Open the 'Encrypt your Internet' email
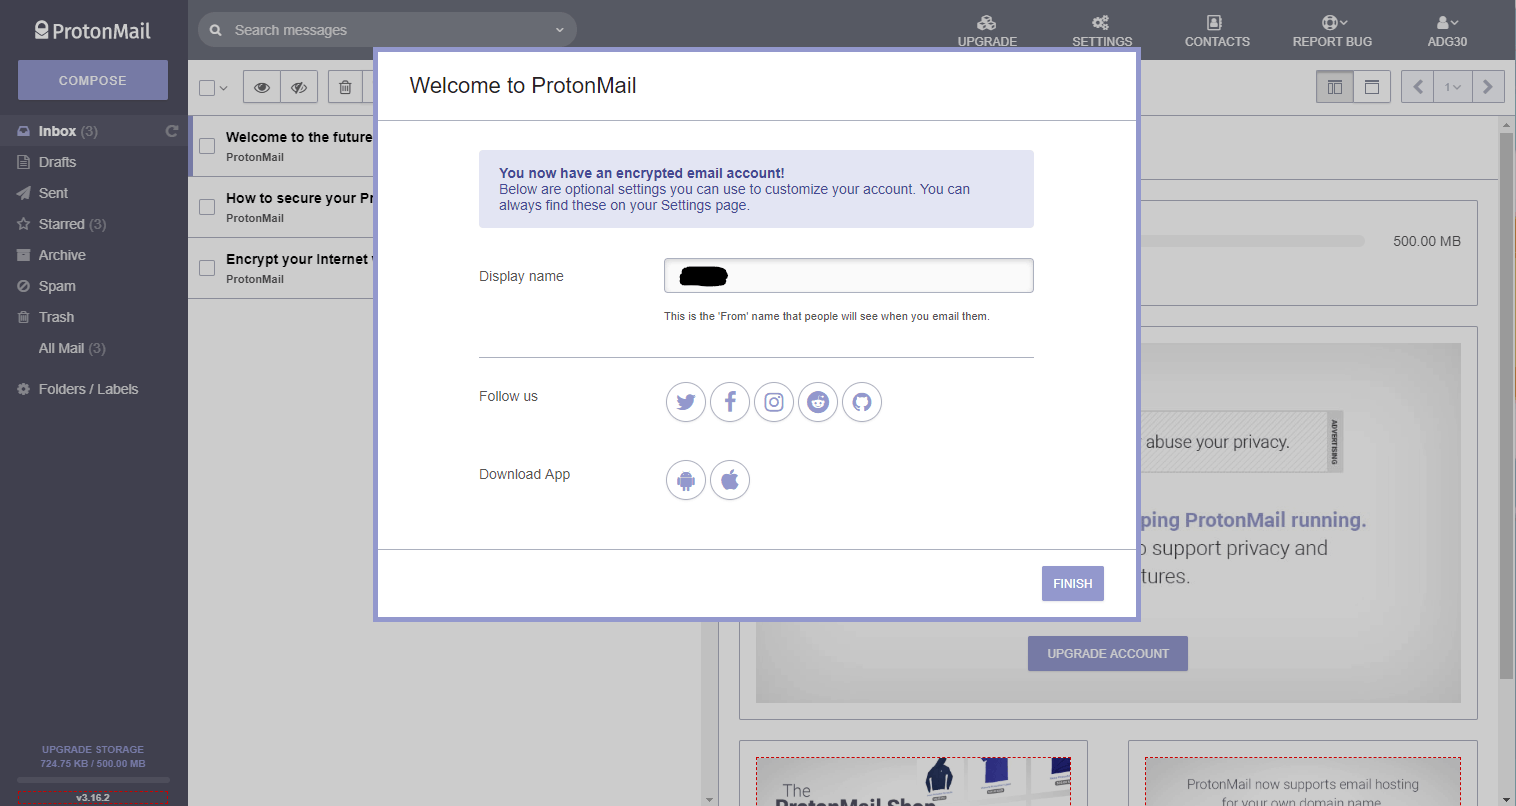The image size is (1516, 806). pyautogui.click(x=299, y=268)
